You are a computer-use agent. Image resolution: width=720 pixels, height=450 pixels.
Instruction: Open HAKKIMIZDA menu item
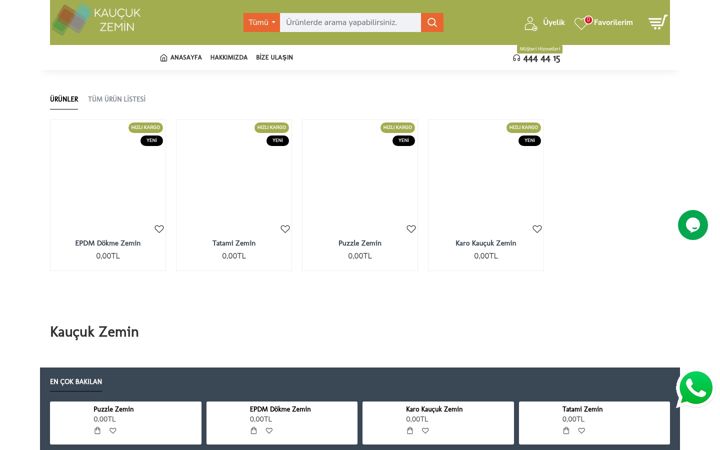[x=229, y=57]
